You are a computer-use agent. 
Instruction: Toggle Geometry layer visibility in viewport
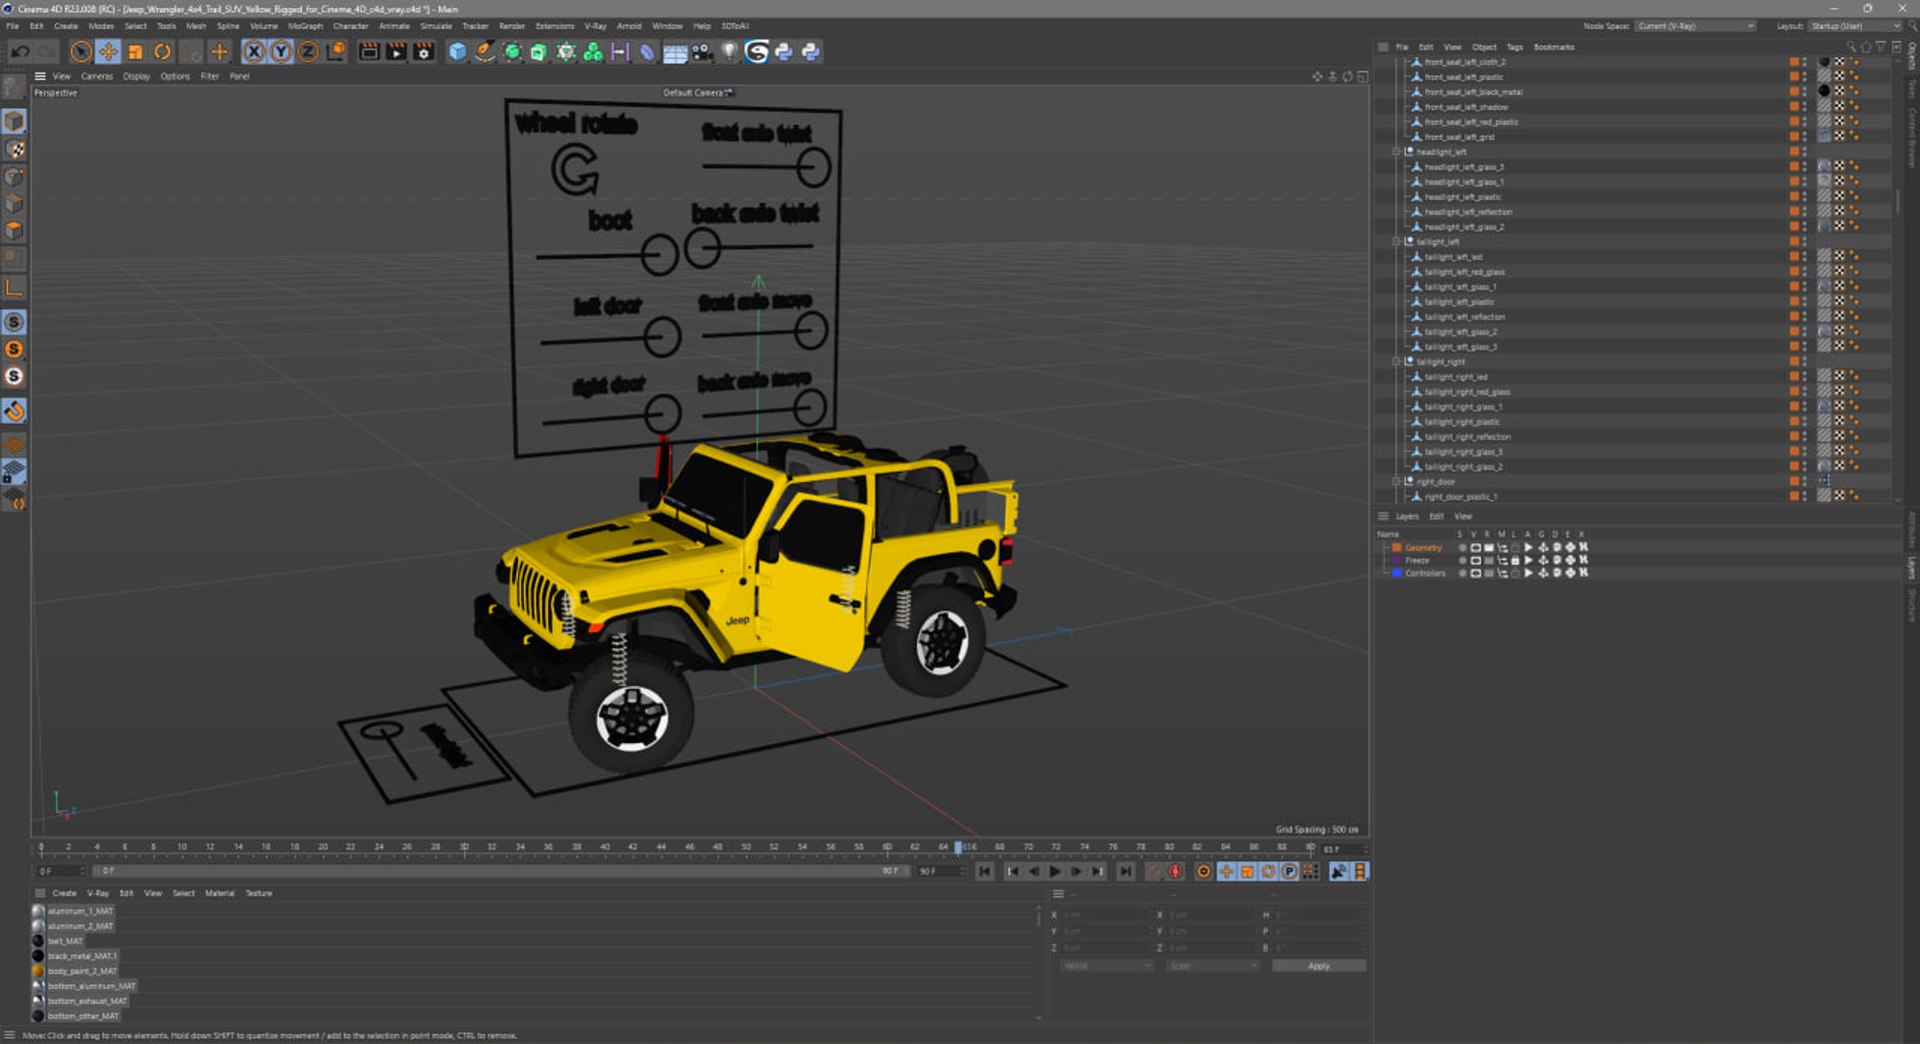1475,547
